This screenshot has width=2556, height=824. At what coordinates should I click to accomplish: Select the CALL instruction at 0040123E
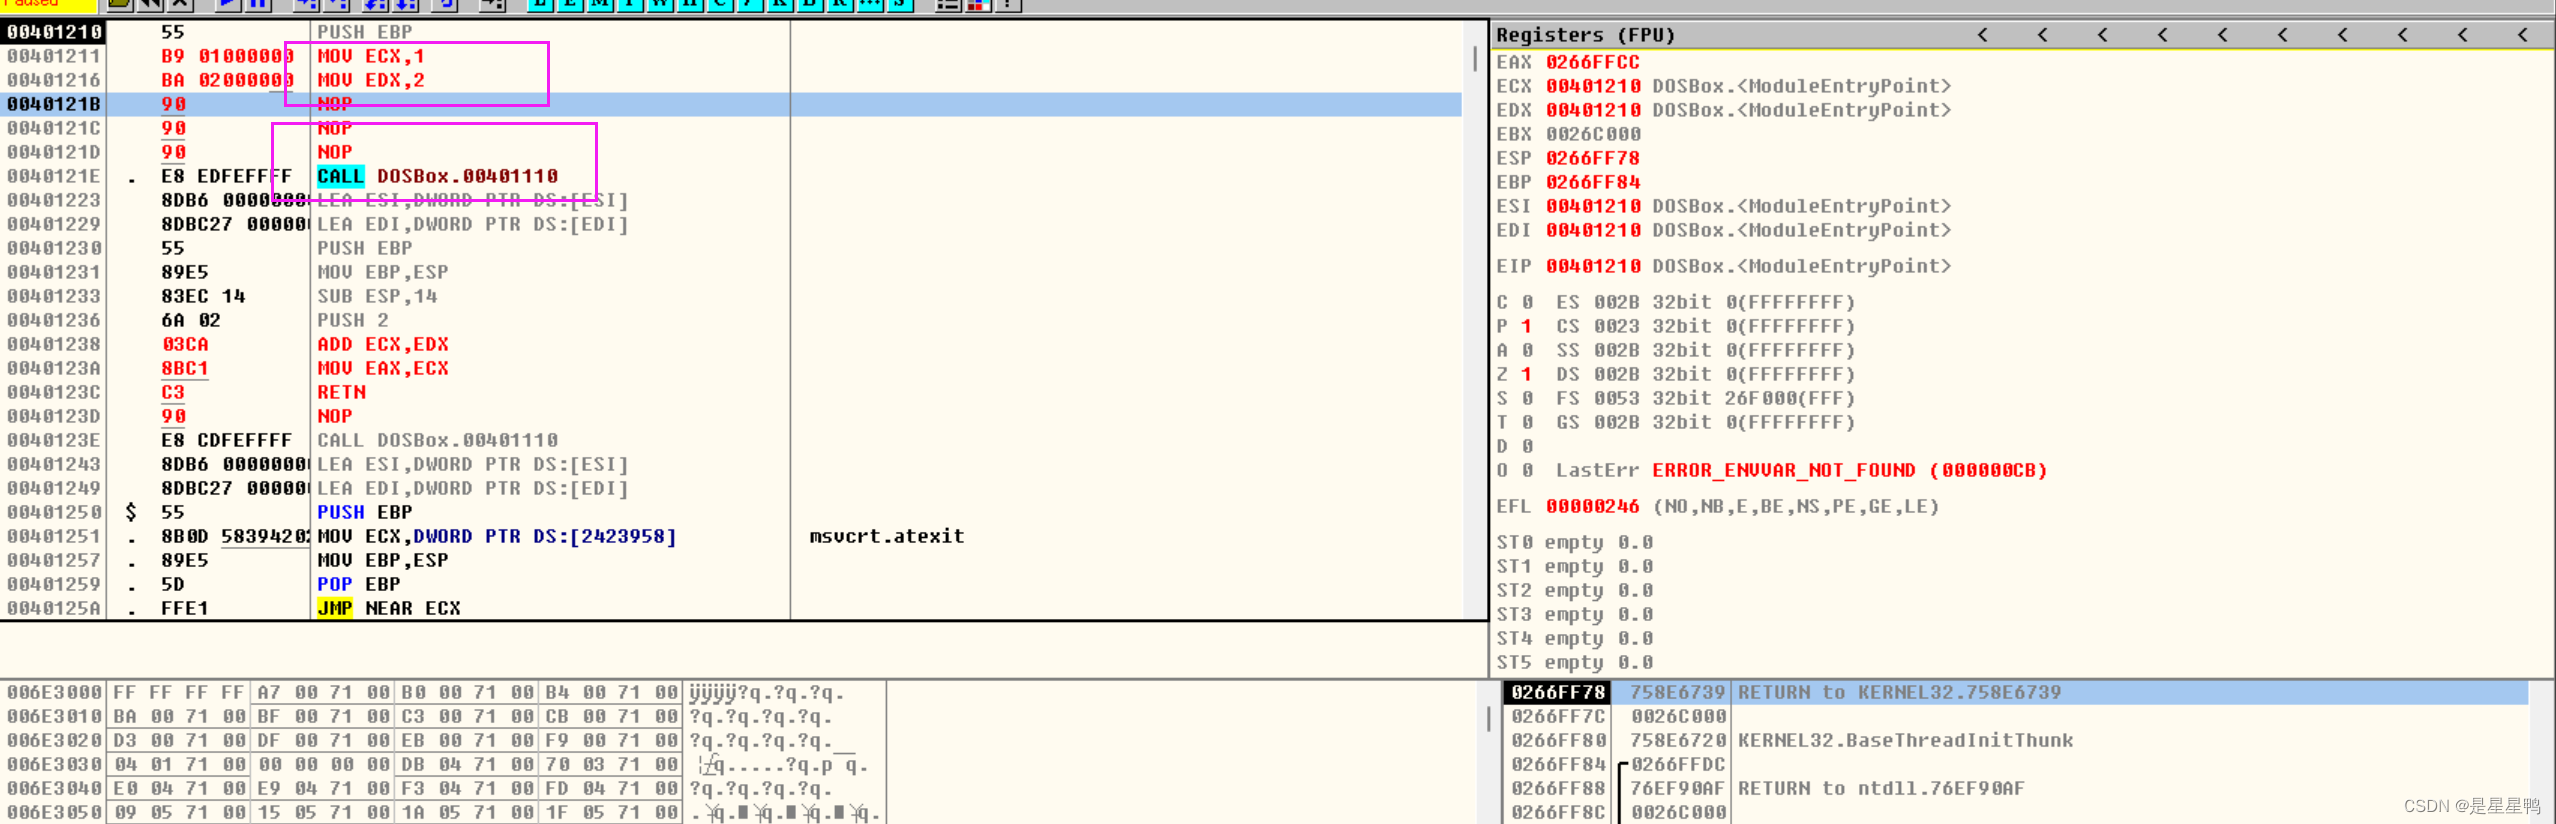click(437, 440)
